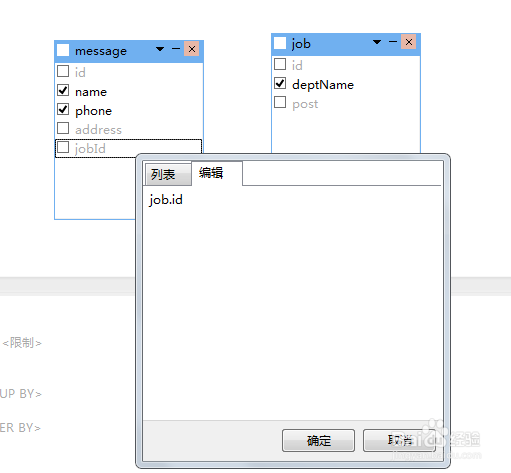Tick the id checkbox in job table
Viewport: 511px width, 473px height.
pos(280,64)
